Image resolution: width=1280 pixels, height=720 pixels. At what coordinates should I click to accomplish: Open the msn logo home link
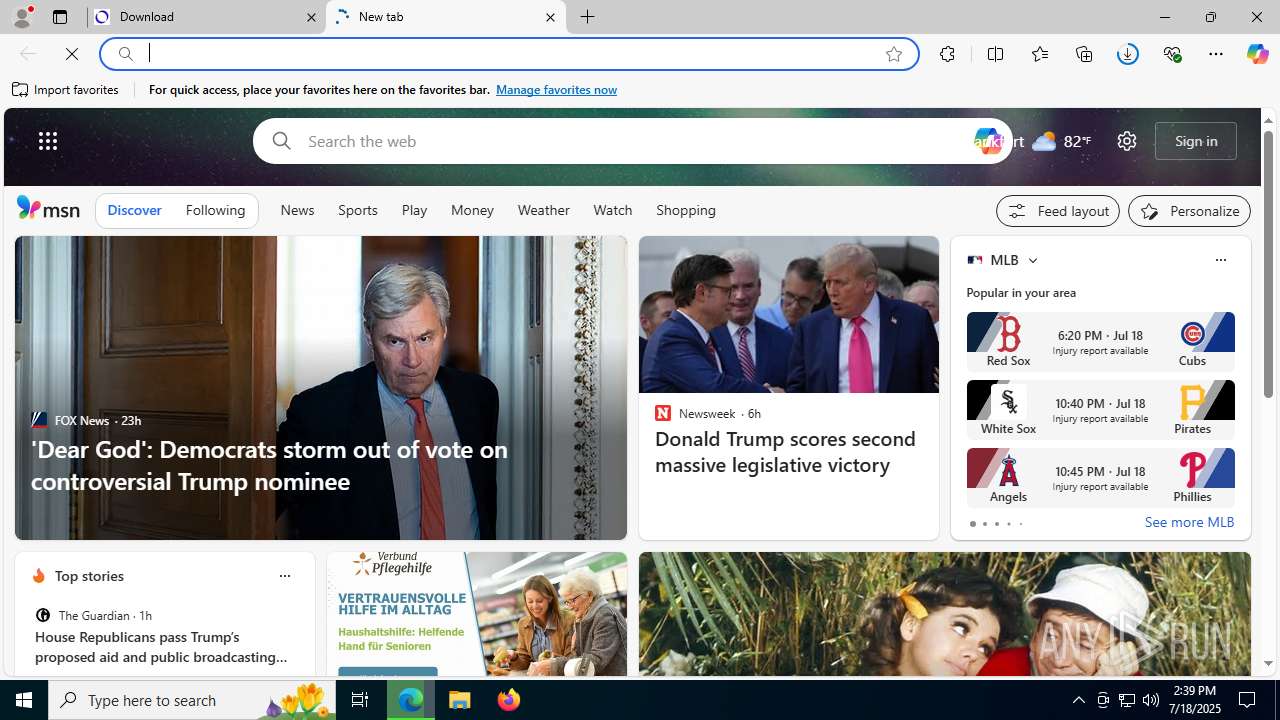tap(48, 208)
